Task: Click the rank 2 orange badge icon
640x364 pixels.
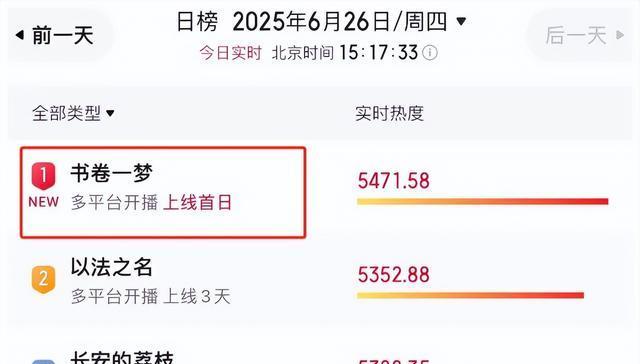Action: [43, 279]
